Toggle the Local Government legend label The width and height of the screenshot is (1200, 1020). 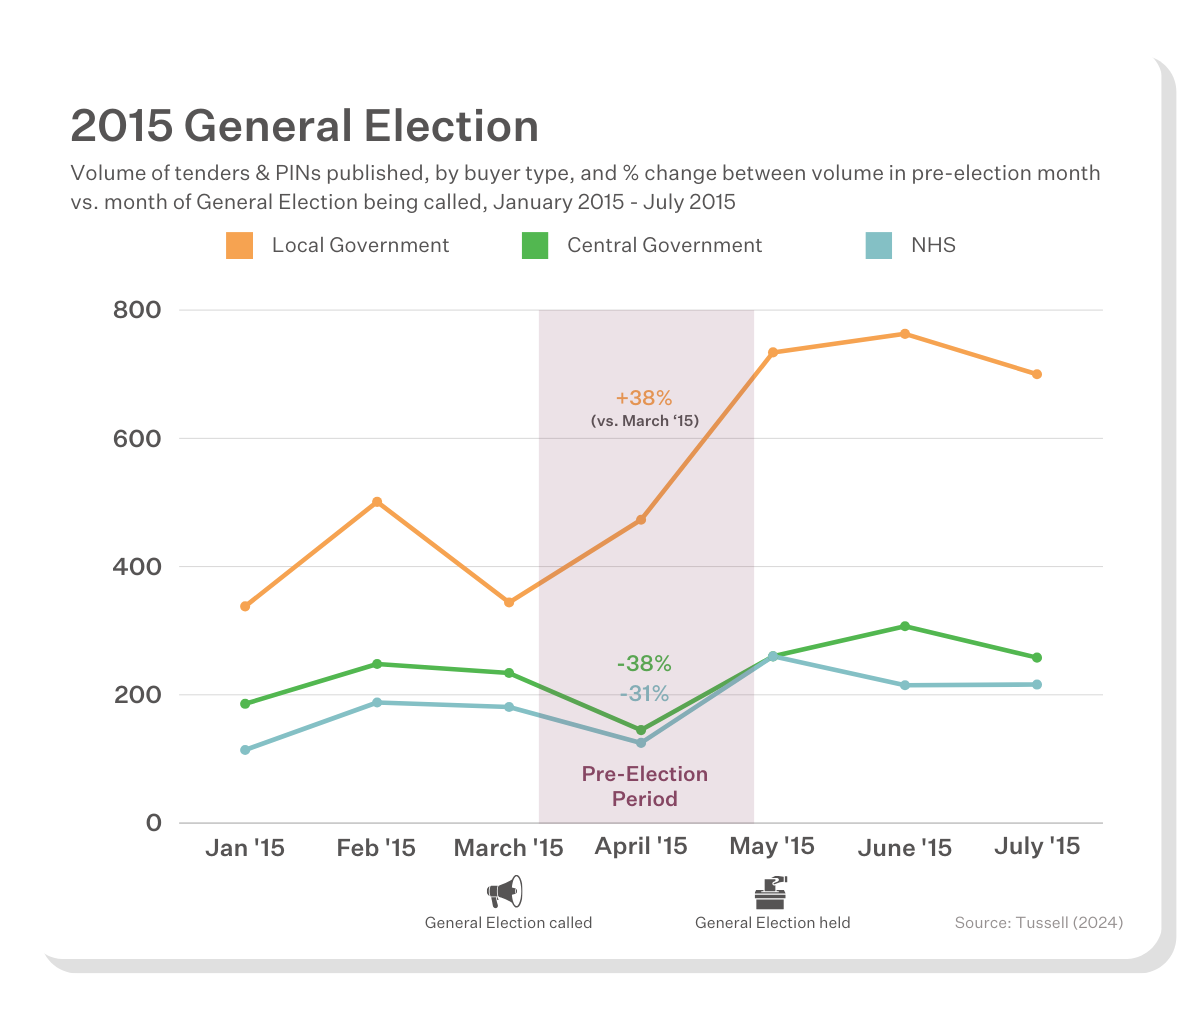pos(360,246)
